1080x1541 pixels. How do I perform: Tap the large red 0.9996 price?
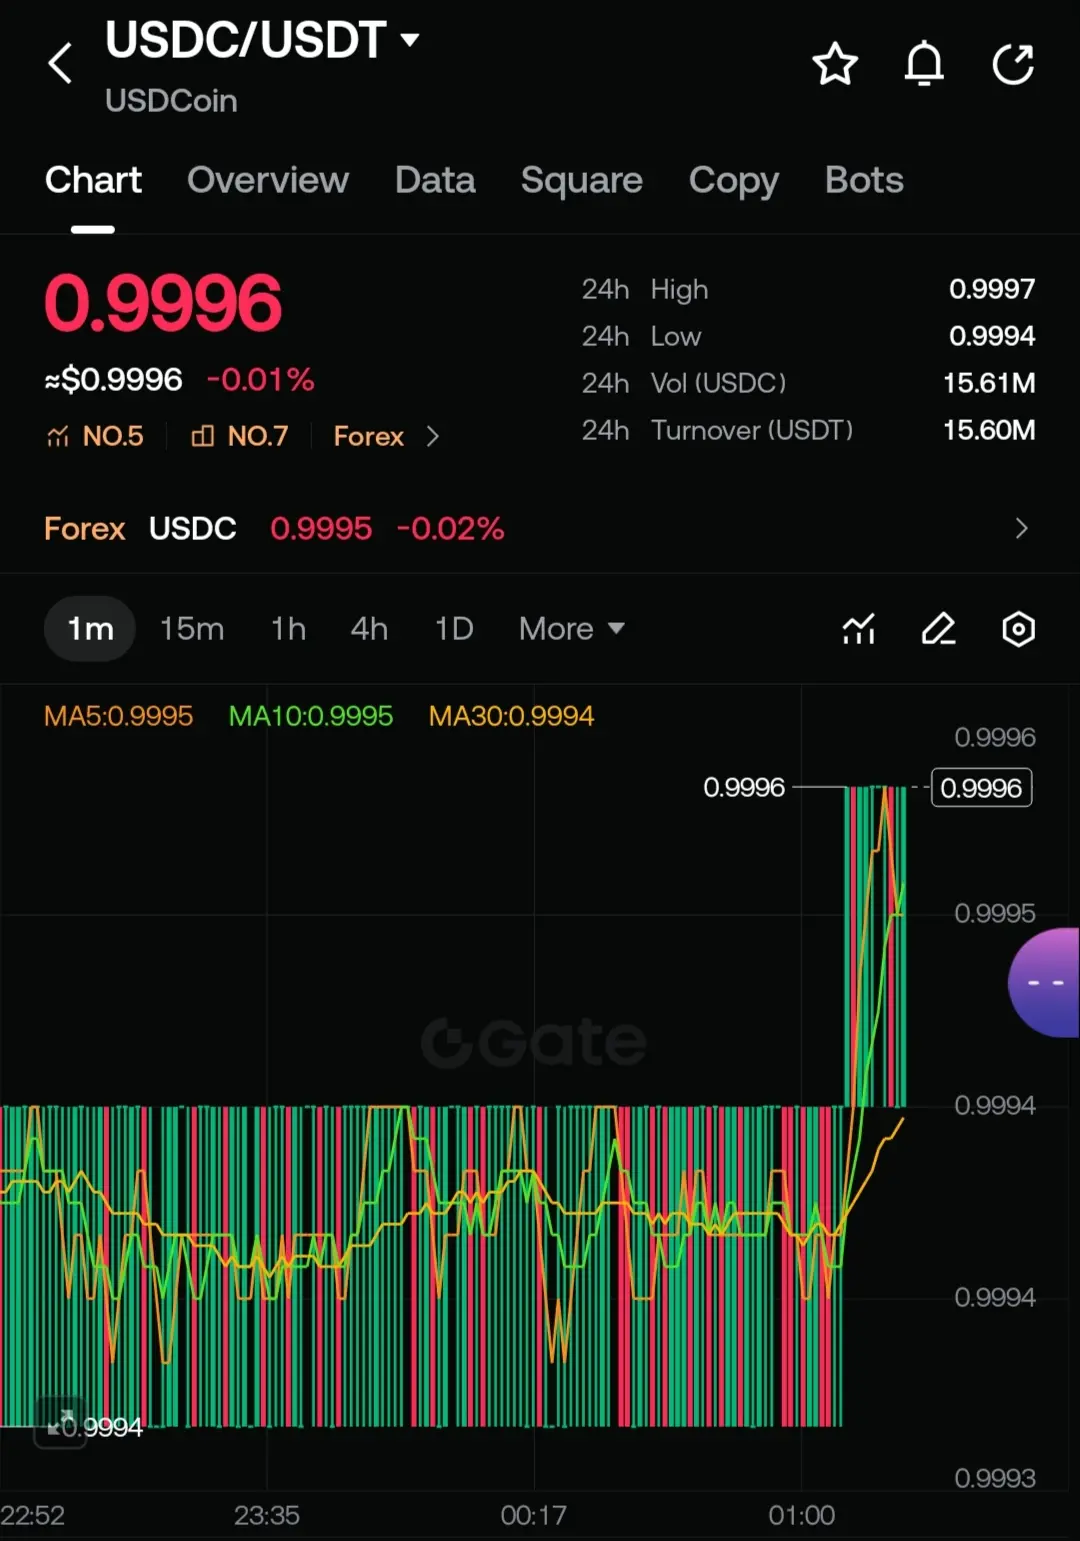click(x=164, y=303)
